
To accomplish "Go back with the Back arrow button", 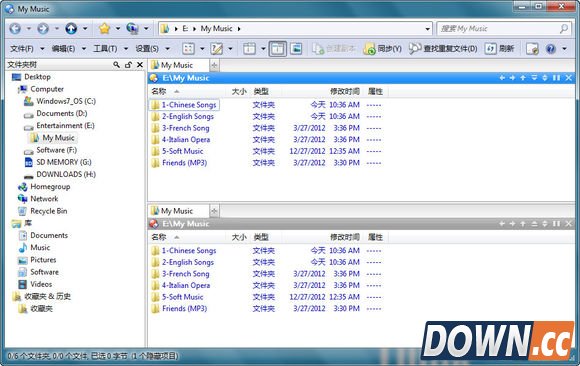I will point(15,28).
